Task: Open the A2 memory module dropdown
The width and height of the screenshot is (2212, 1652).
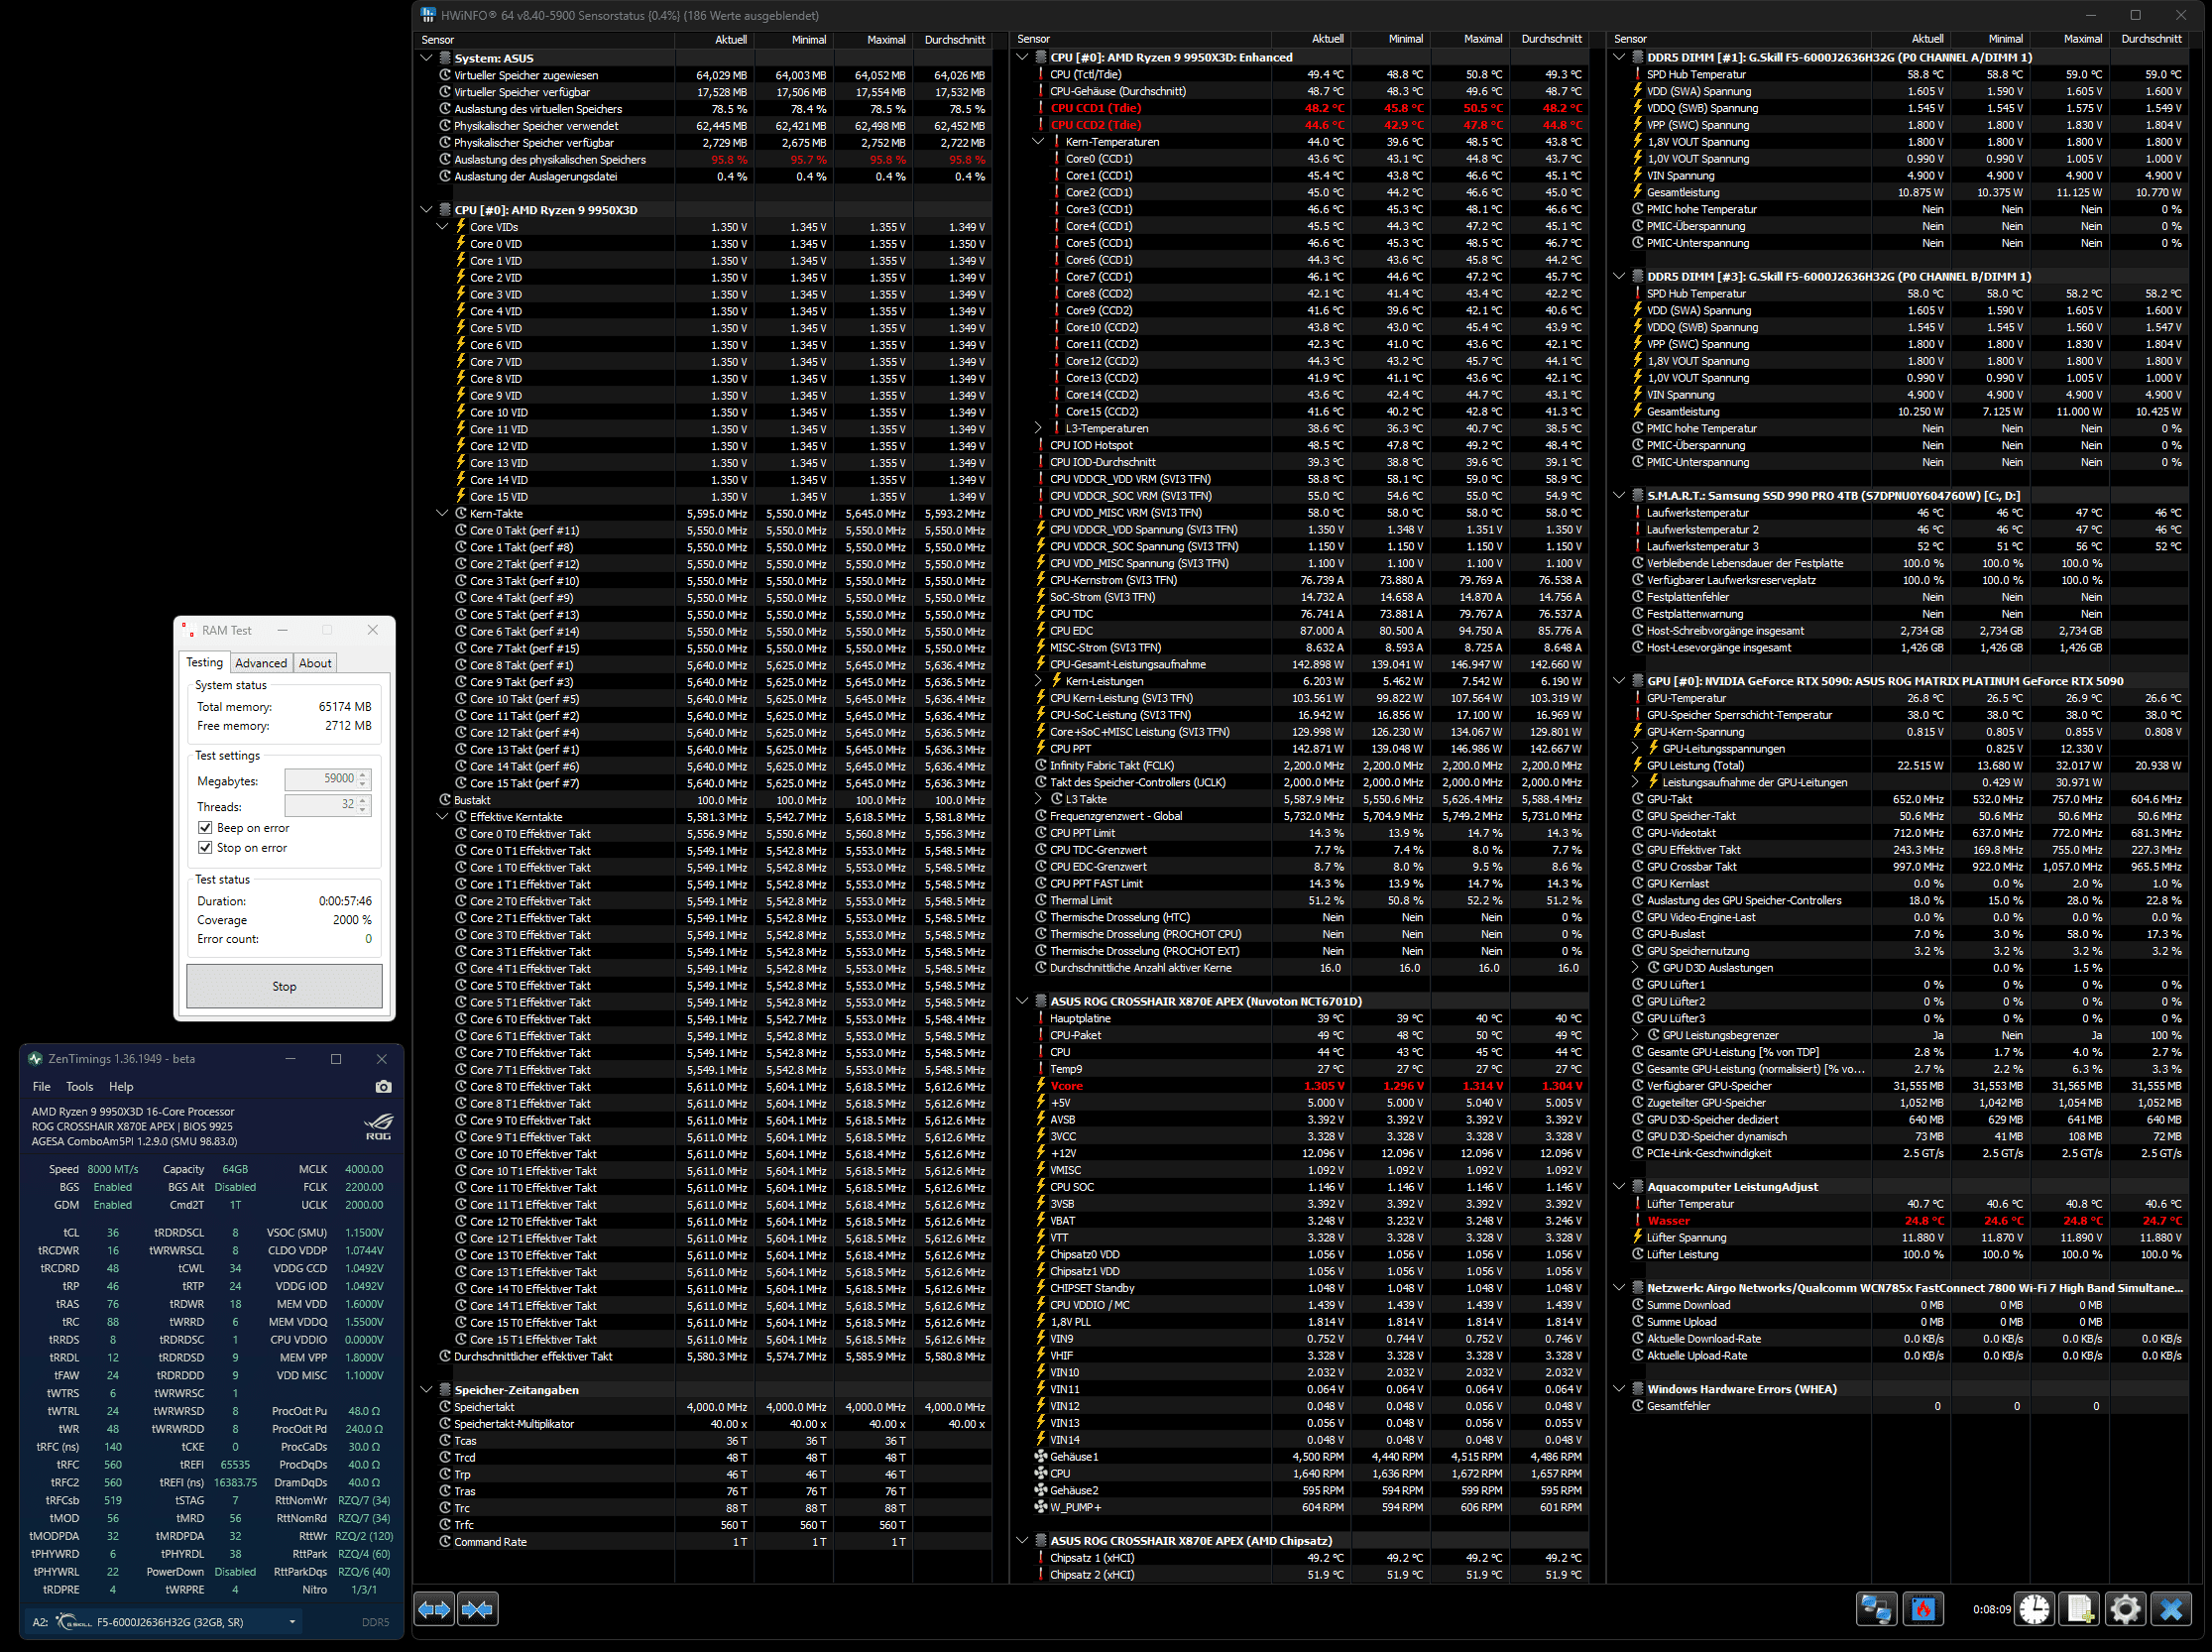Action: tap(292, 1622)
